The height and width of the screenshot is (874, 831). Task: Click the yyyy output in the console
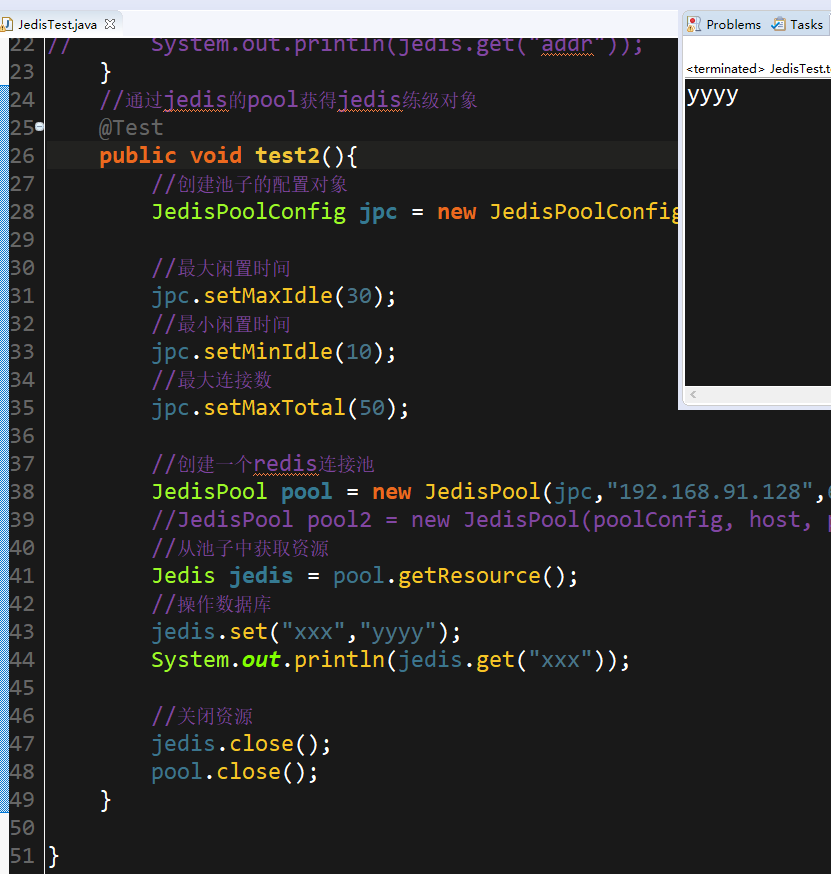coord(710,94)
